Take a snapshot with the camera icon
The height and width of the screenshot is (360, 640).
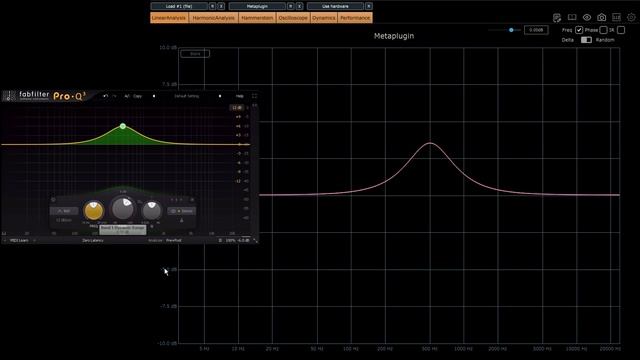coord(602,18)
